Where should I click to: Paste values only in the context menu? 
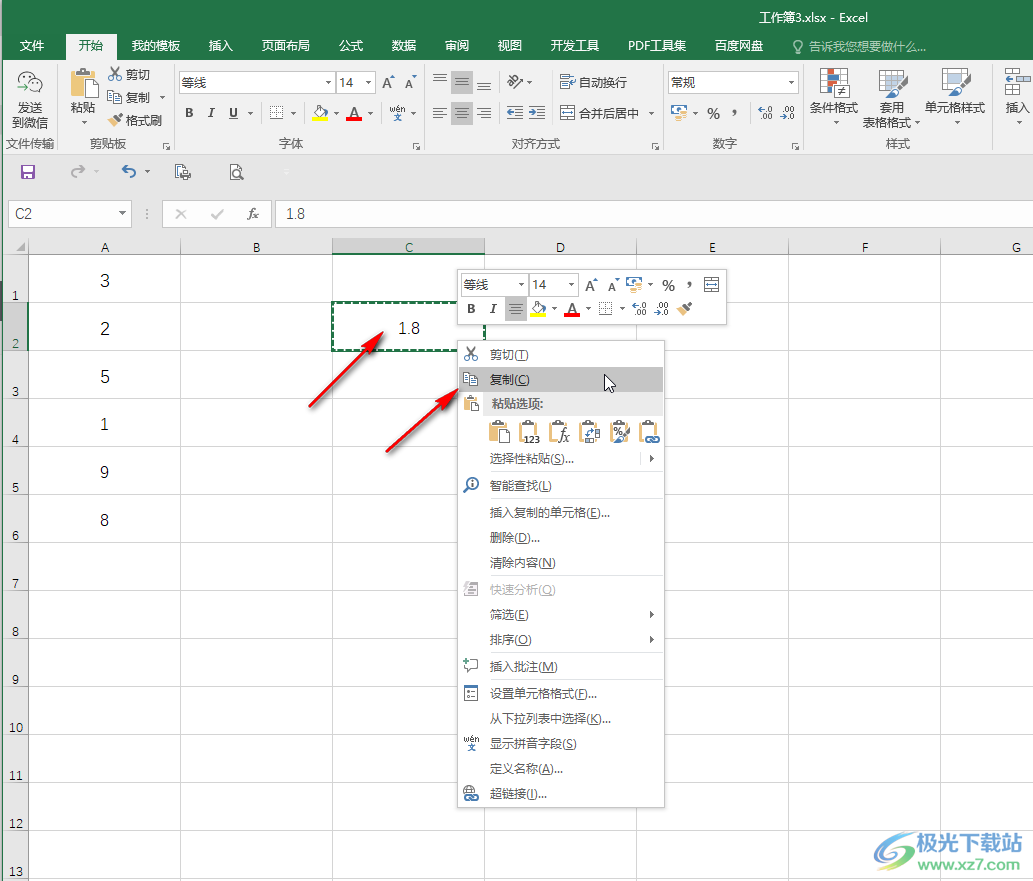[529, 432]
